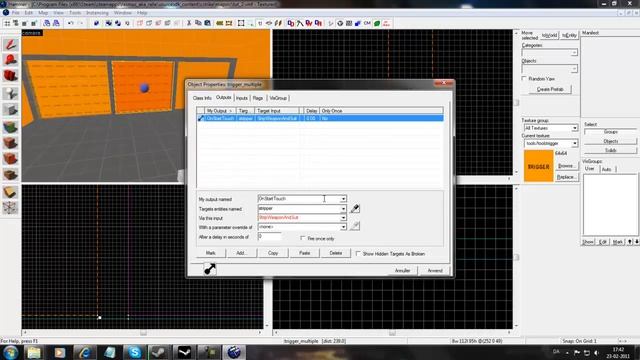Toggle the Random Yaw checkbox
640x360 pixels.
tap(524, 78)
